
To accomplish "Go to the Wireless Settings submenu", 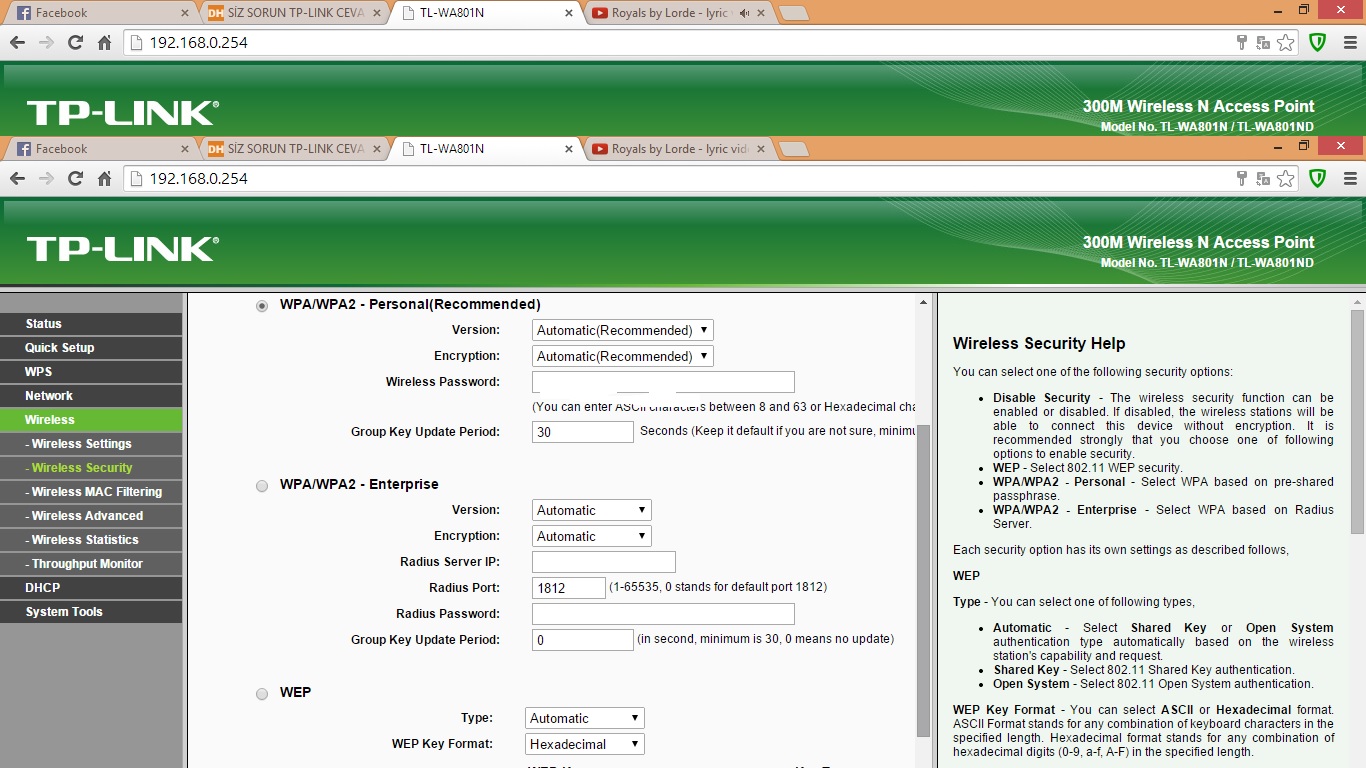I will 91,444.
